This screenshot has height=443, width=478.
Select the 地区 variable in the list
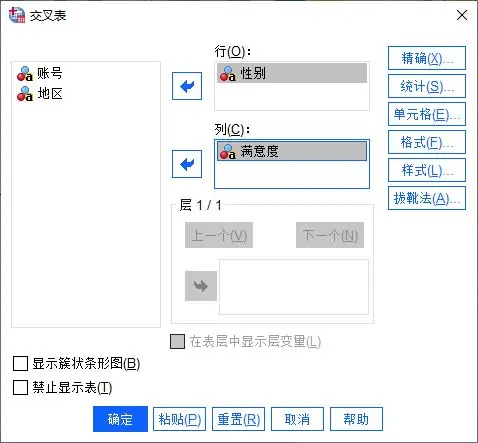40,94
